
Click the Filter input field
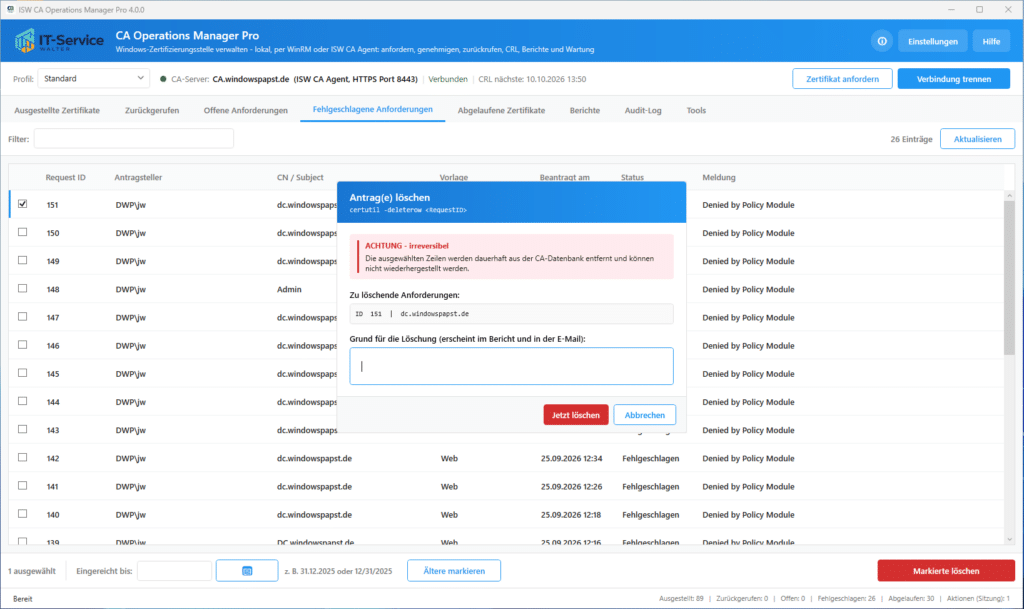tap(134, 138)
